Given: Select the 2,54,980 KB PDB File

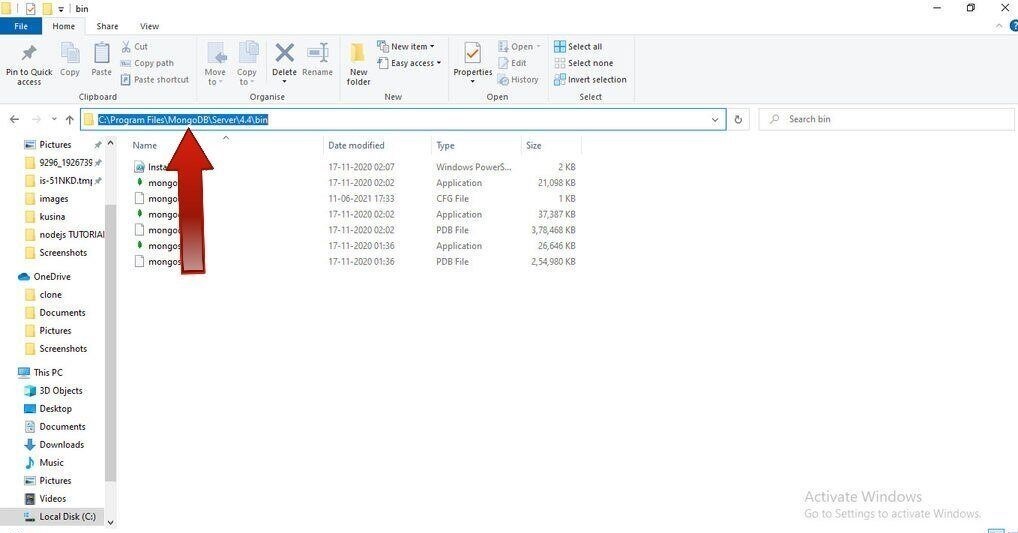Looking at the screenshot, I should 354,262.
